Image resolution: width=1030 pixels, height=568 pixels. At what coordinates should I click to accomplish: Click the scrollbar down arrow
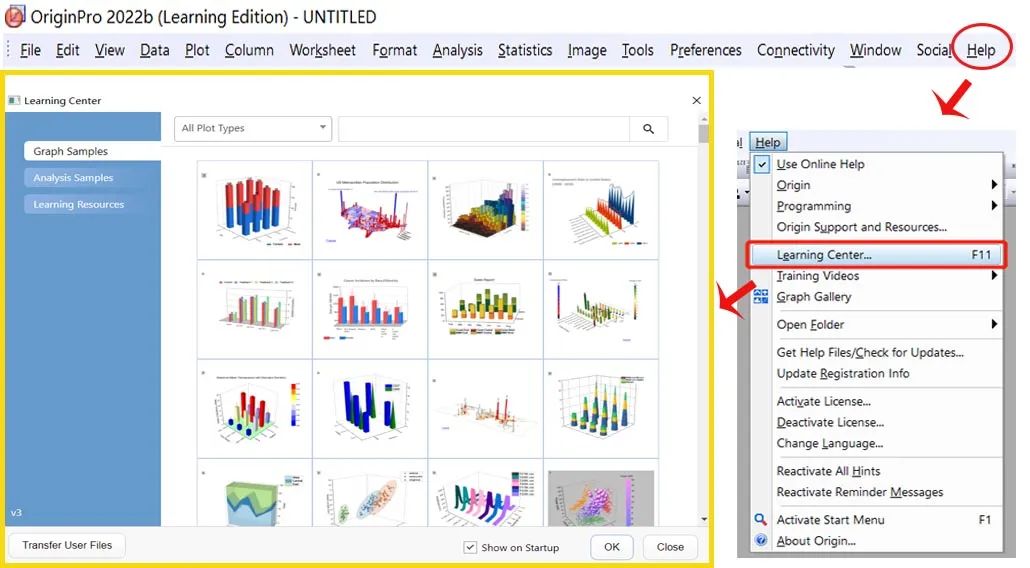(x=704, y=519)
